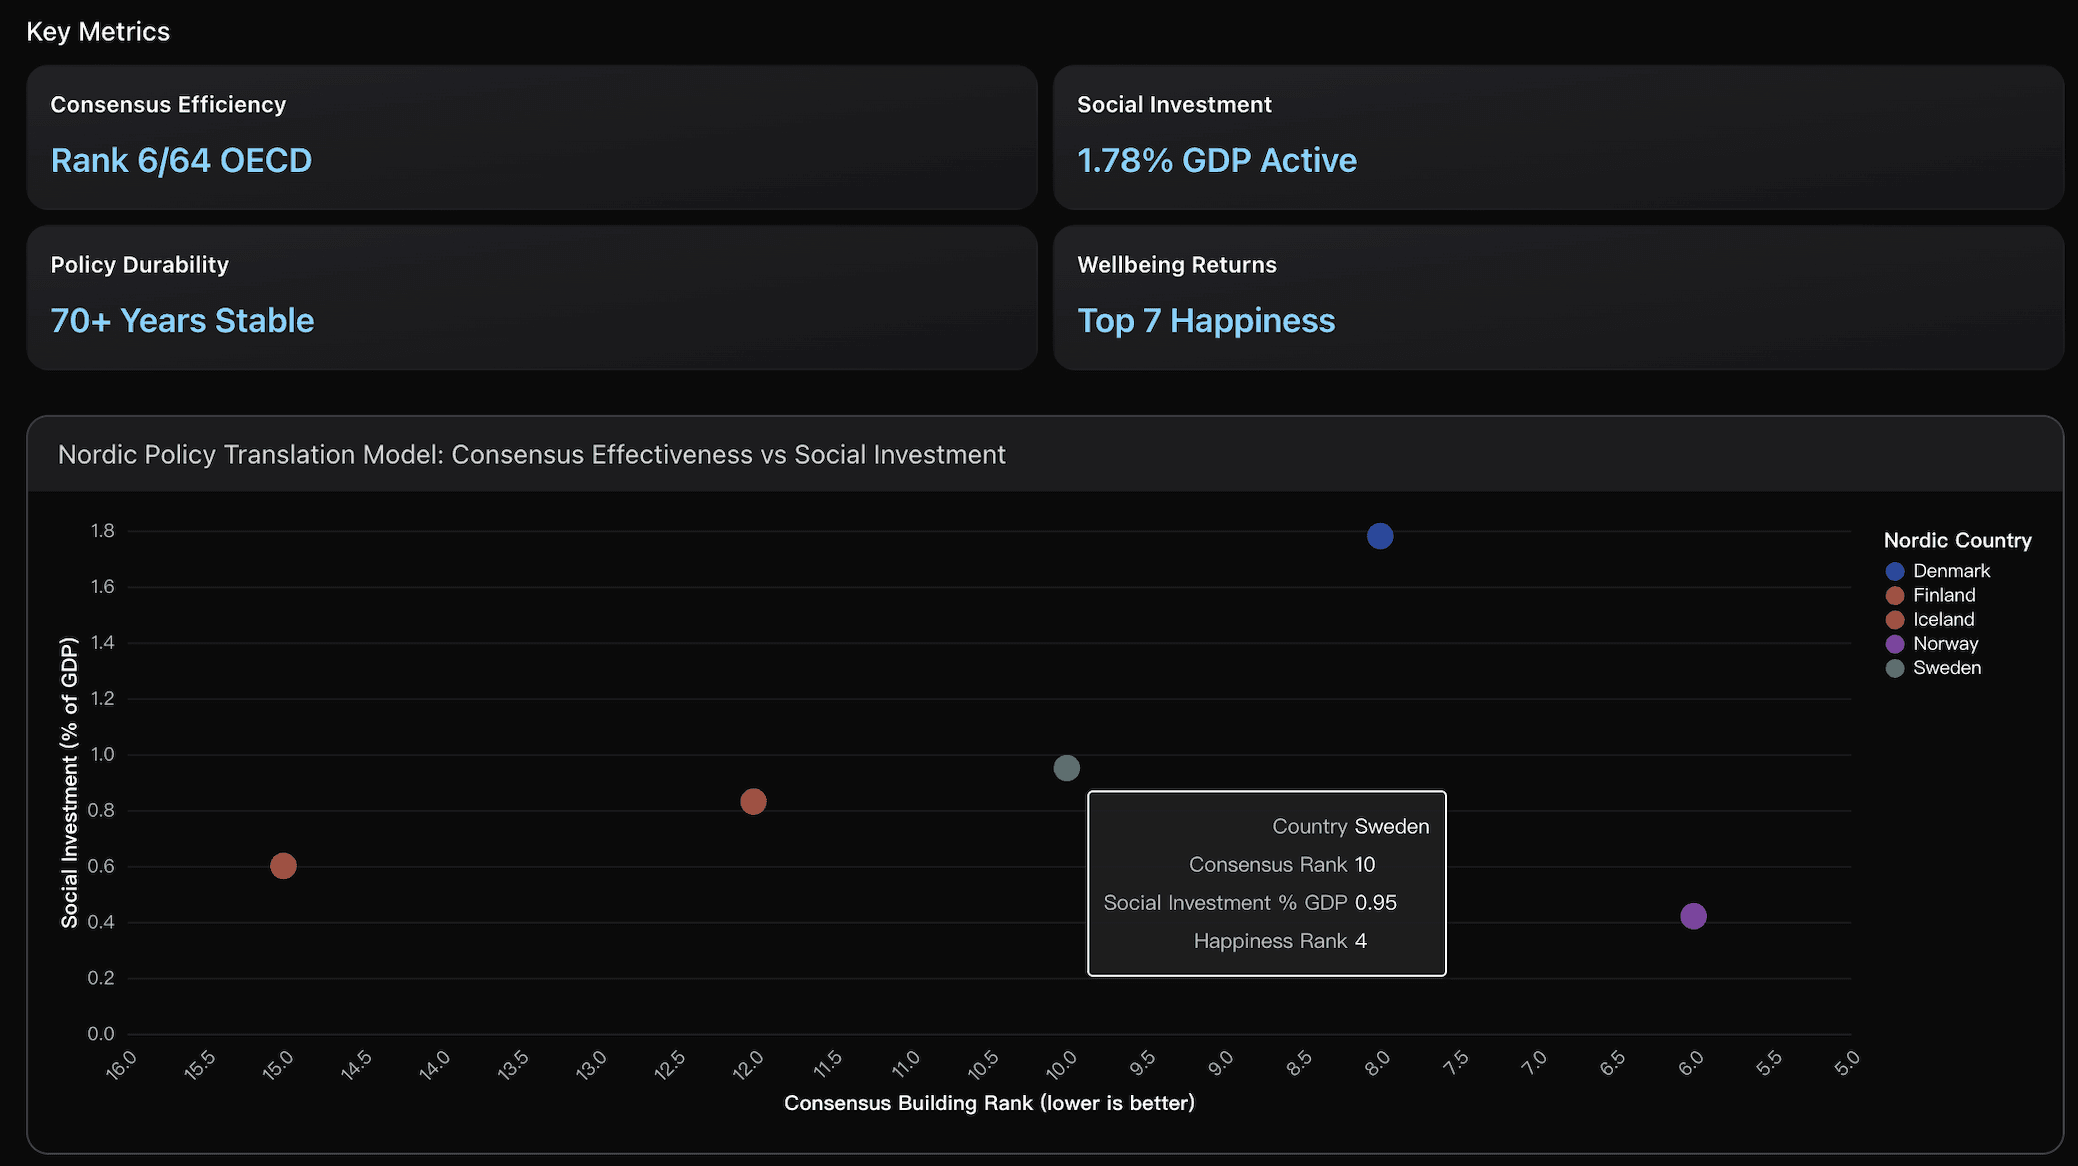Toggle the Sweden legend label
The width and height of the screenshot is (2078, 1166).
click(1946, 668)
